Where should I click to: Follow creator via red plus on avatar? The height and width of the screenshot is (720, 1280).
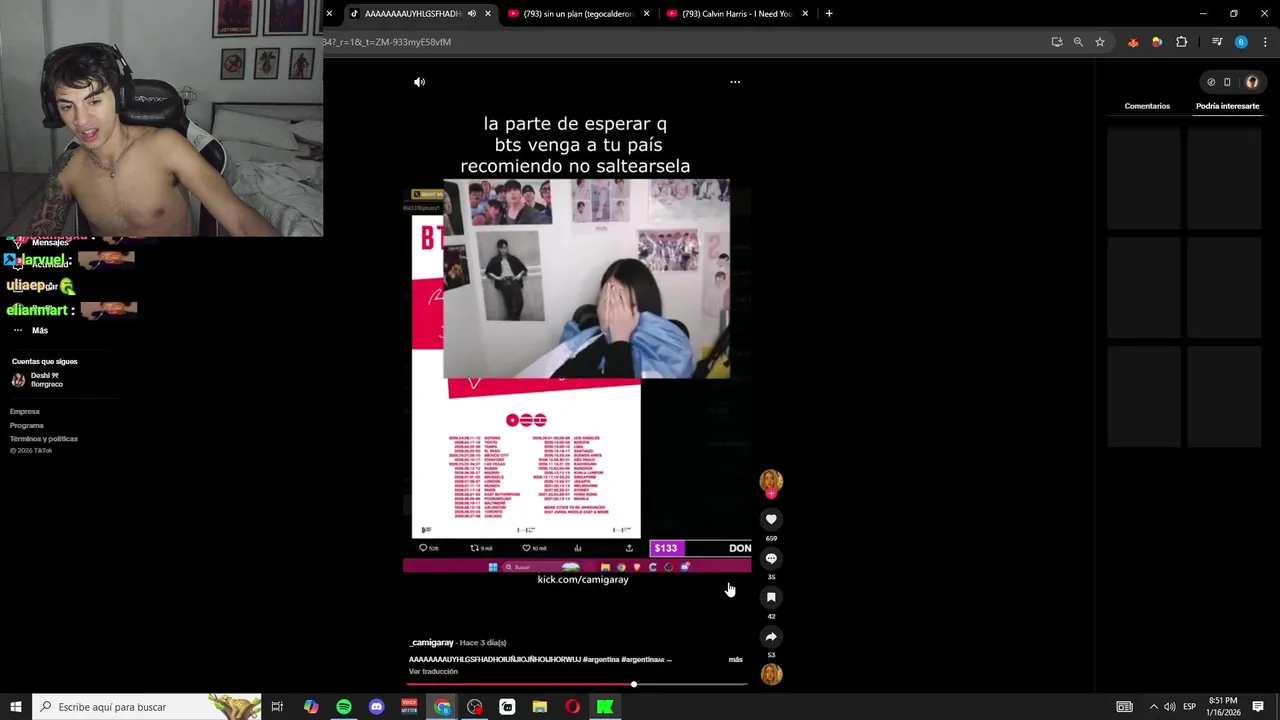[x=771, y=494]
